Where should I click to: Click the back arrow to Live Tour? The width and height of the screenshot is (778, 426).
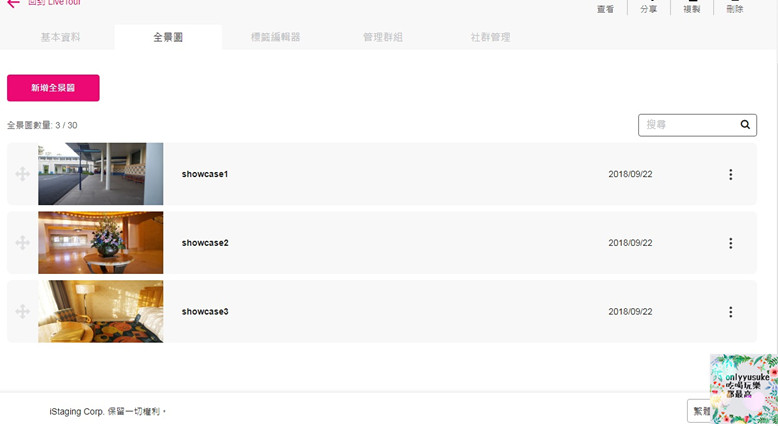tap(13, 4)
